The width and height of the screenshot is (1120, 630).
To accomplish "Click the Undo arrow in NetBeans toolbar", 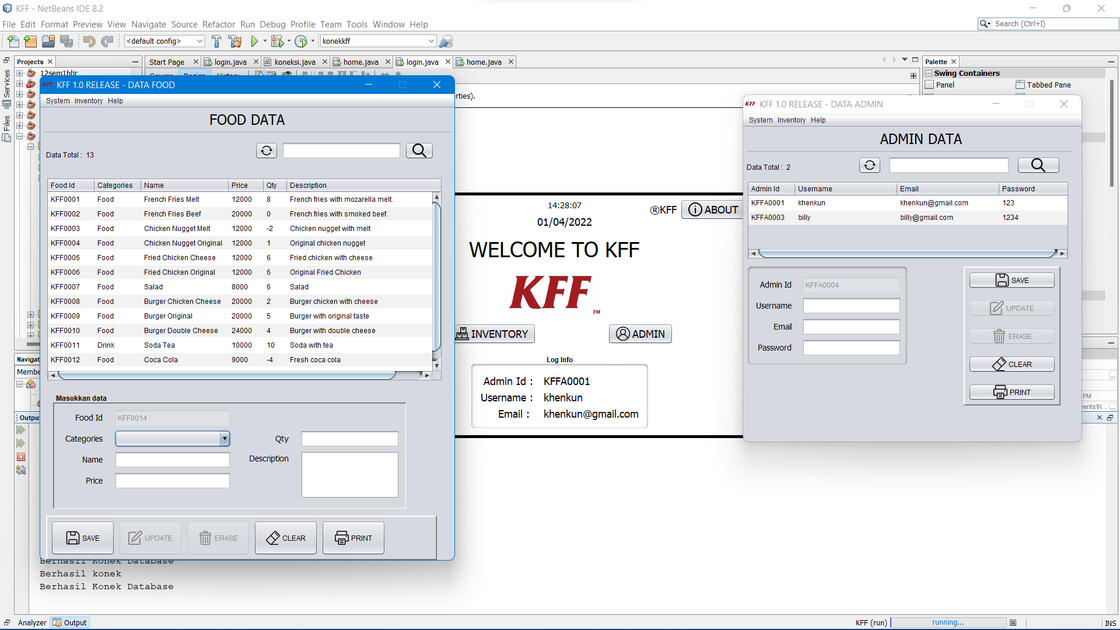I will 89,41.
